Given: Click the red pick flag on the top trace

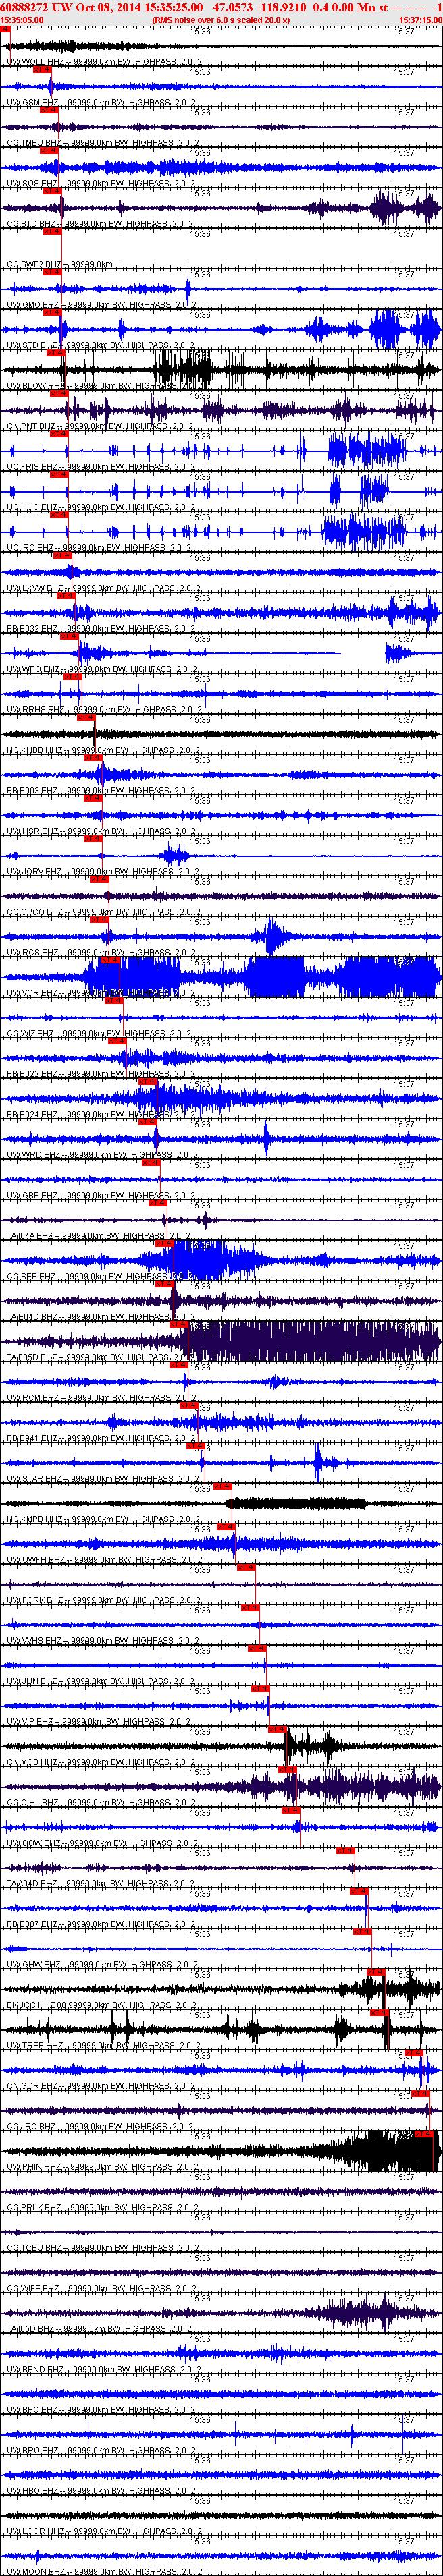Looking at the screenshot, I should point(5,30).
